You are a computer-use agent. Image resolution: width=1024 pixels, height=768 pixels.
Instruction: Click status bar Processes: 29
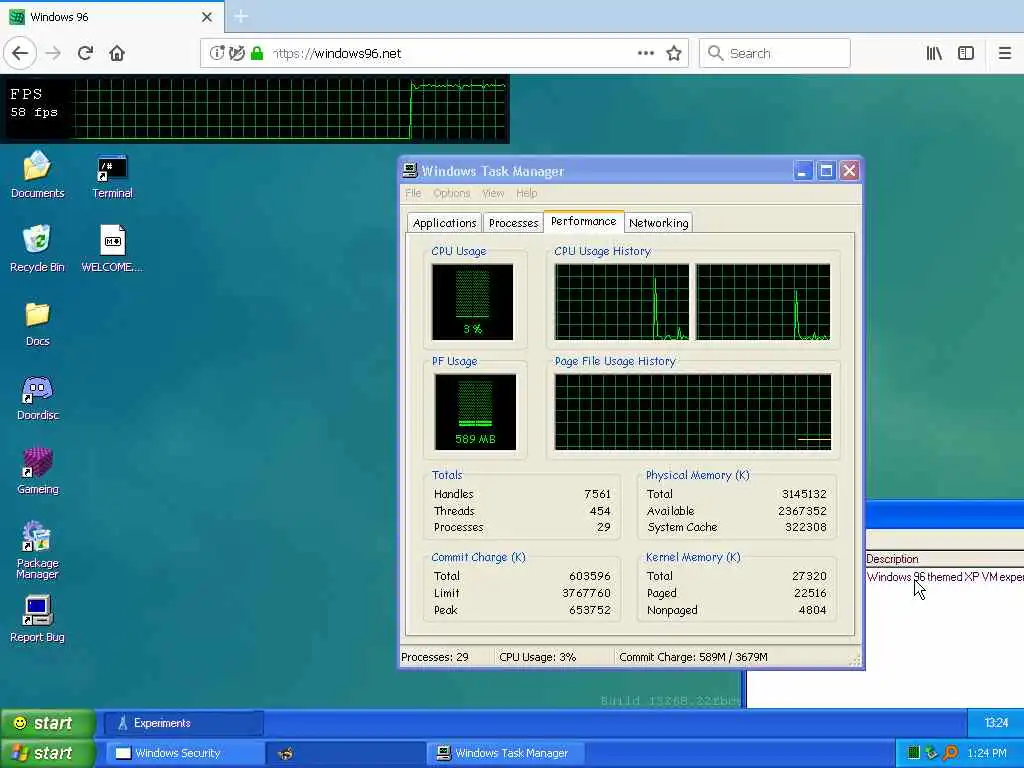[435, 657]
